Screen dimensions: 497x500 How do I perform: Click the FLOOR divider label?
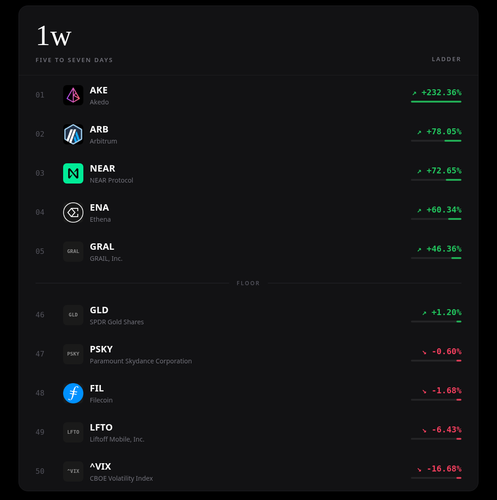[x=248, y=283]
